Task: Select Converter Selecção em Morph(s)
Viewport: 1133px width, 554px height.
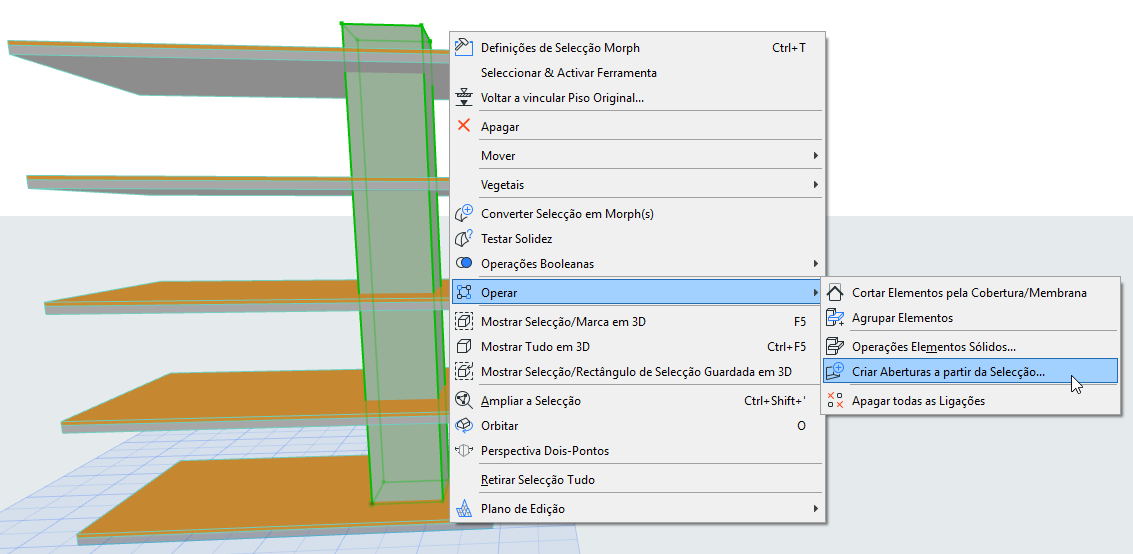Action: (637, 214)
